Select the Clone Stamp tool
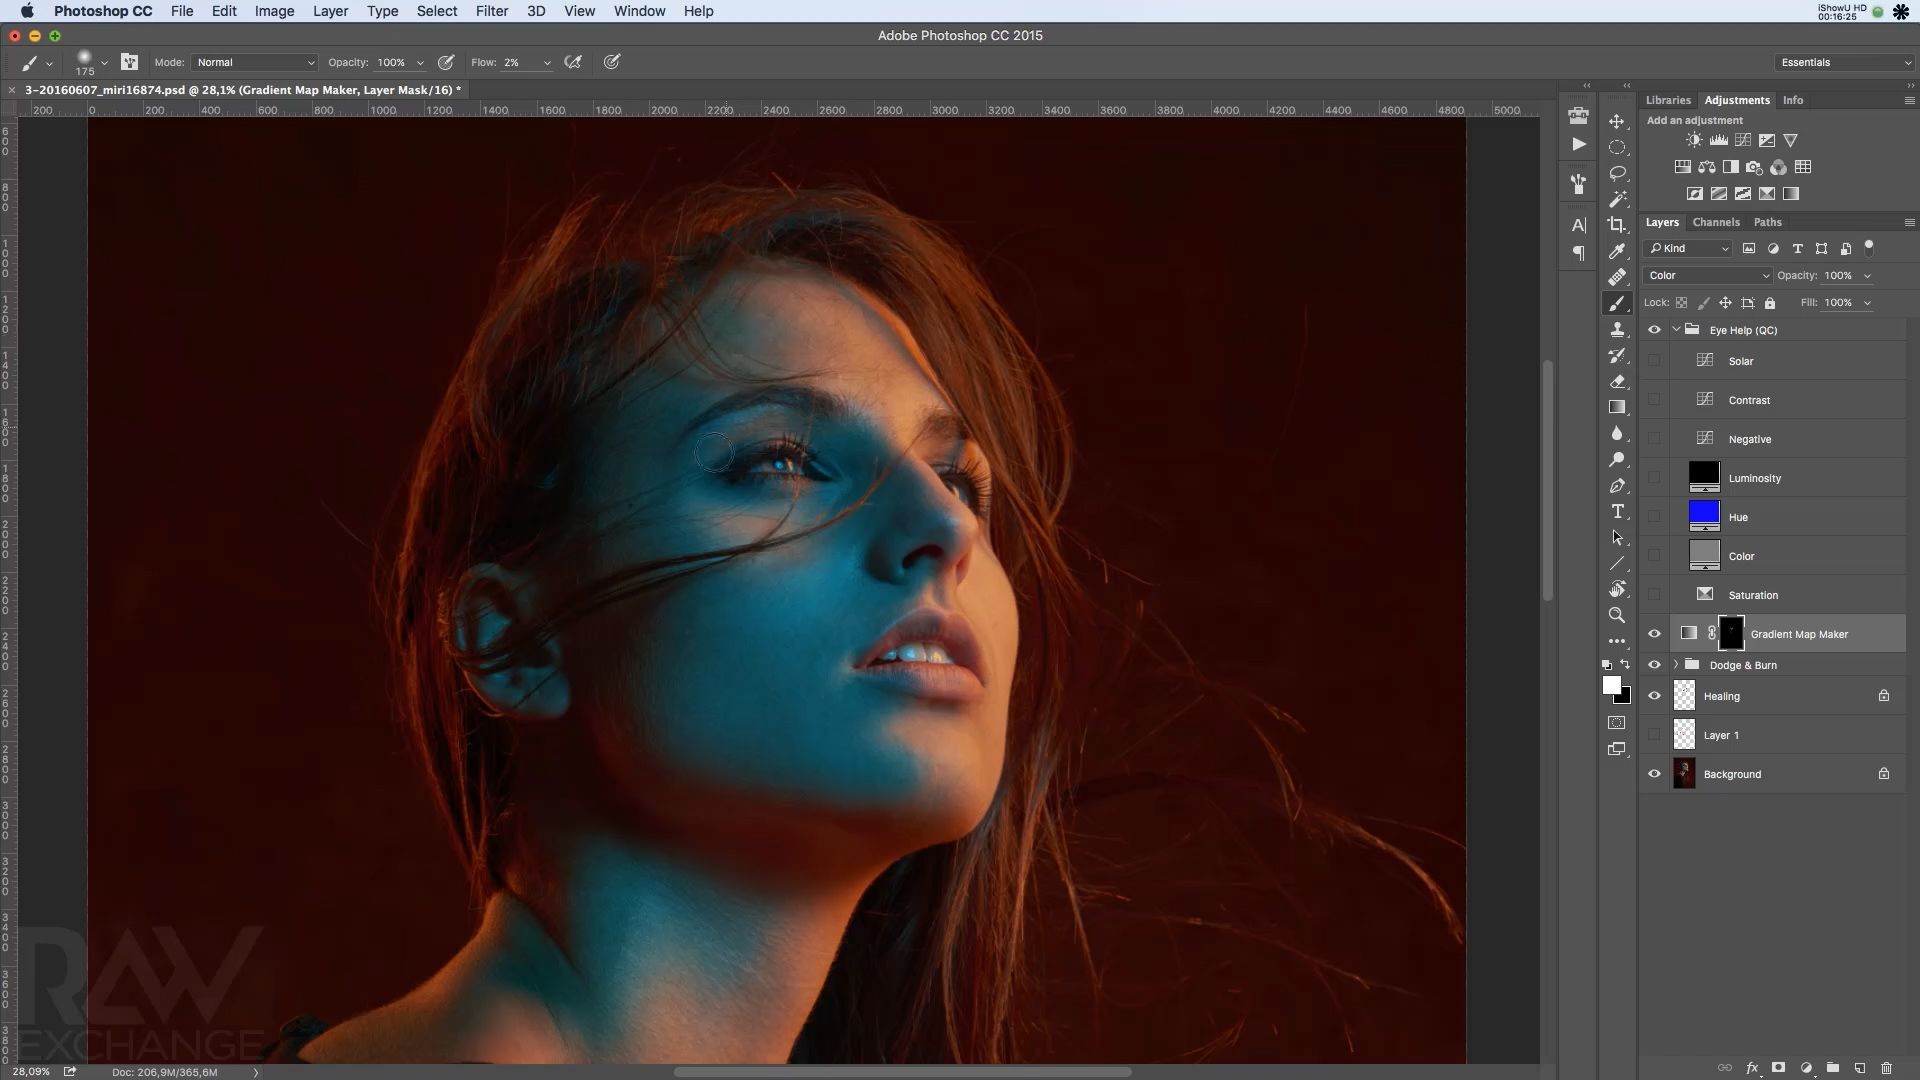 (1617, 329)
